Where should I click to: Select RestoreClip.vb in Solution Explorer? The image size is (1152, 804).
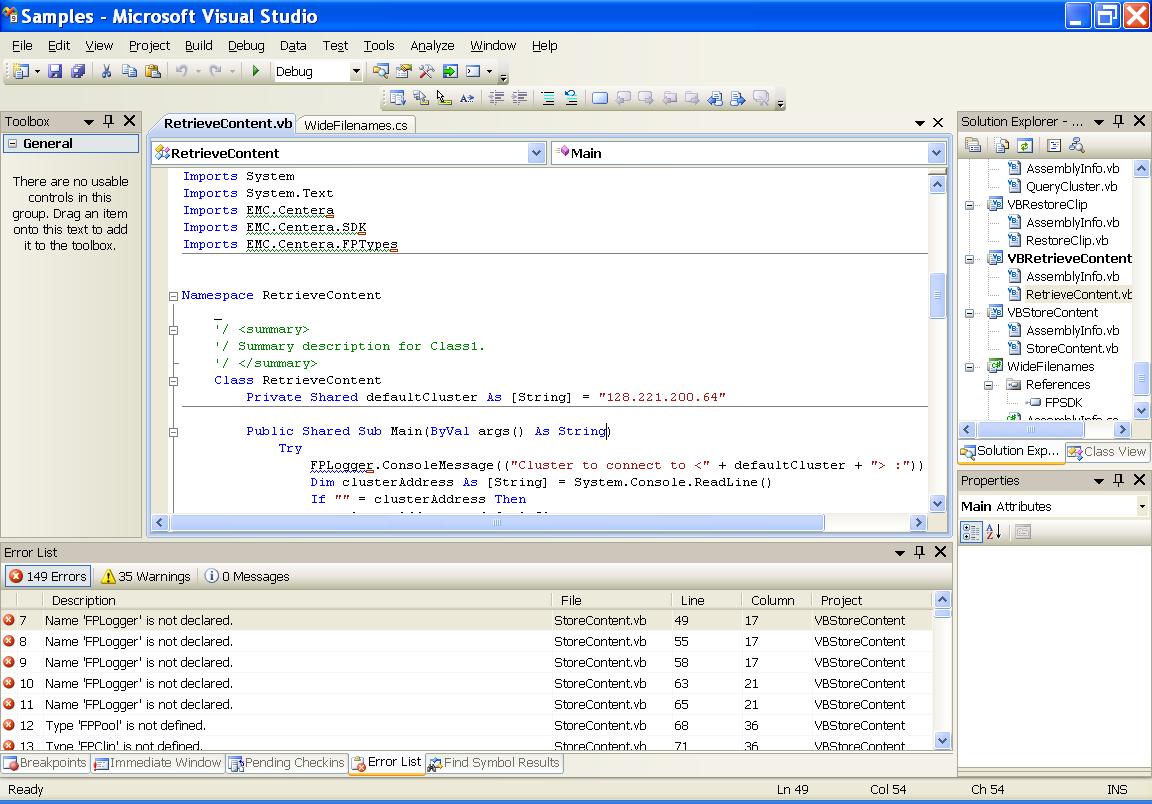(1067, 240)
